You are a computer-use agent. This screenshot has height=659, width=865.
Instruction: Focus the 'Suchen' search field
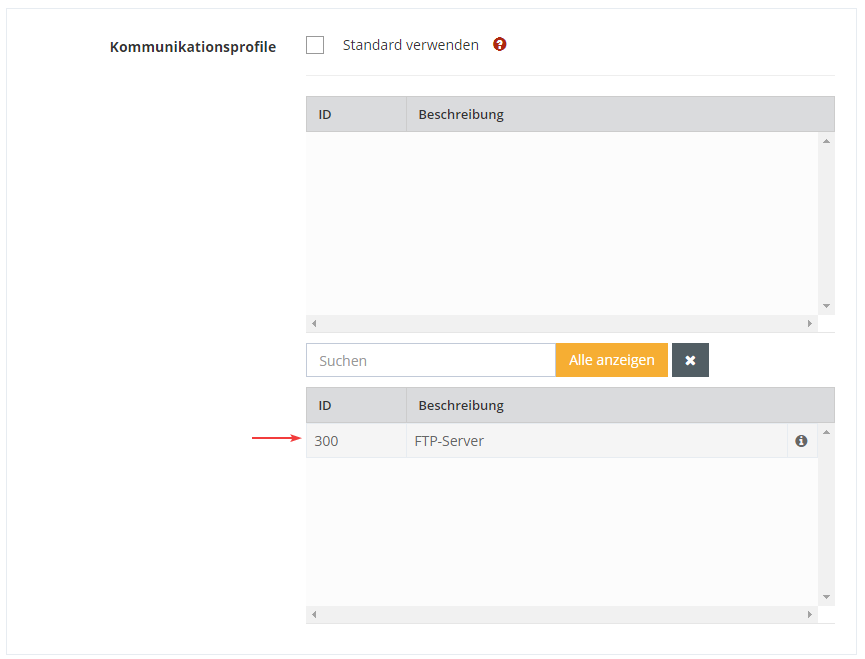(430, 360)
